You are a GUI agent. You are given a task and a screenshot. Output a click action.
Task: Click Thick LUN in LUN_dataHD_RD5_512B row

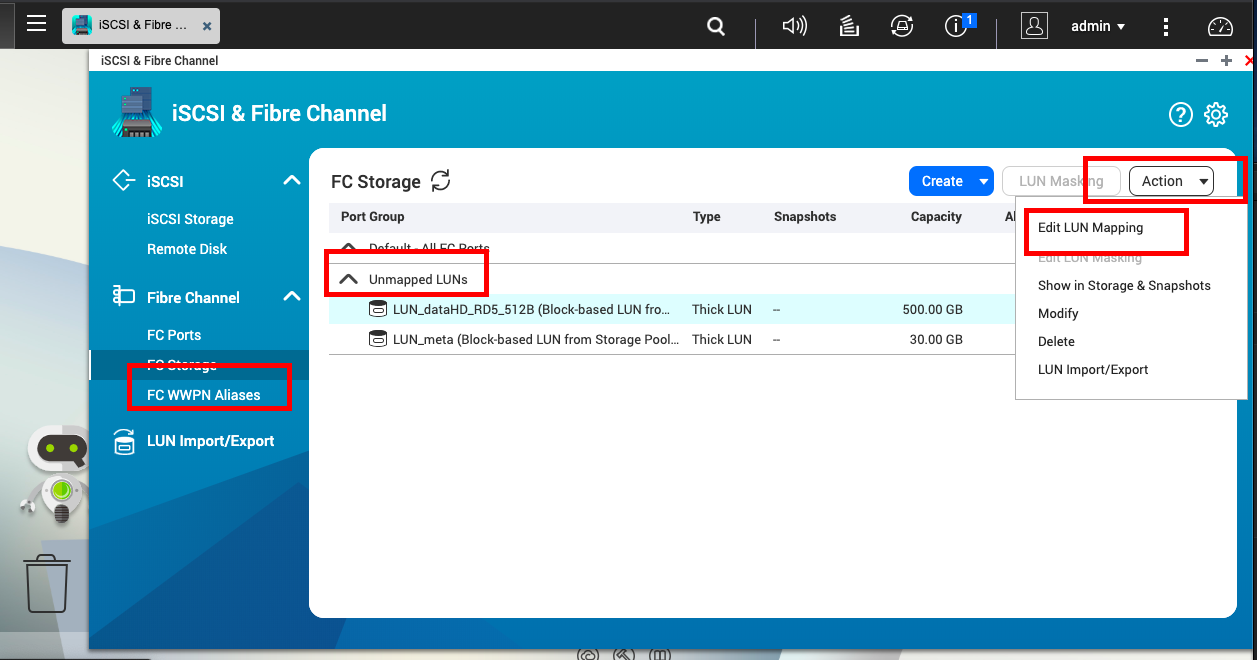click(x=722, y=309)
